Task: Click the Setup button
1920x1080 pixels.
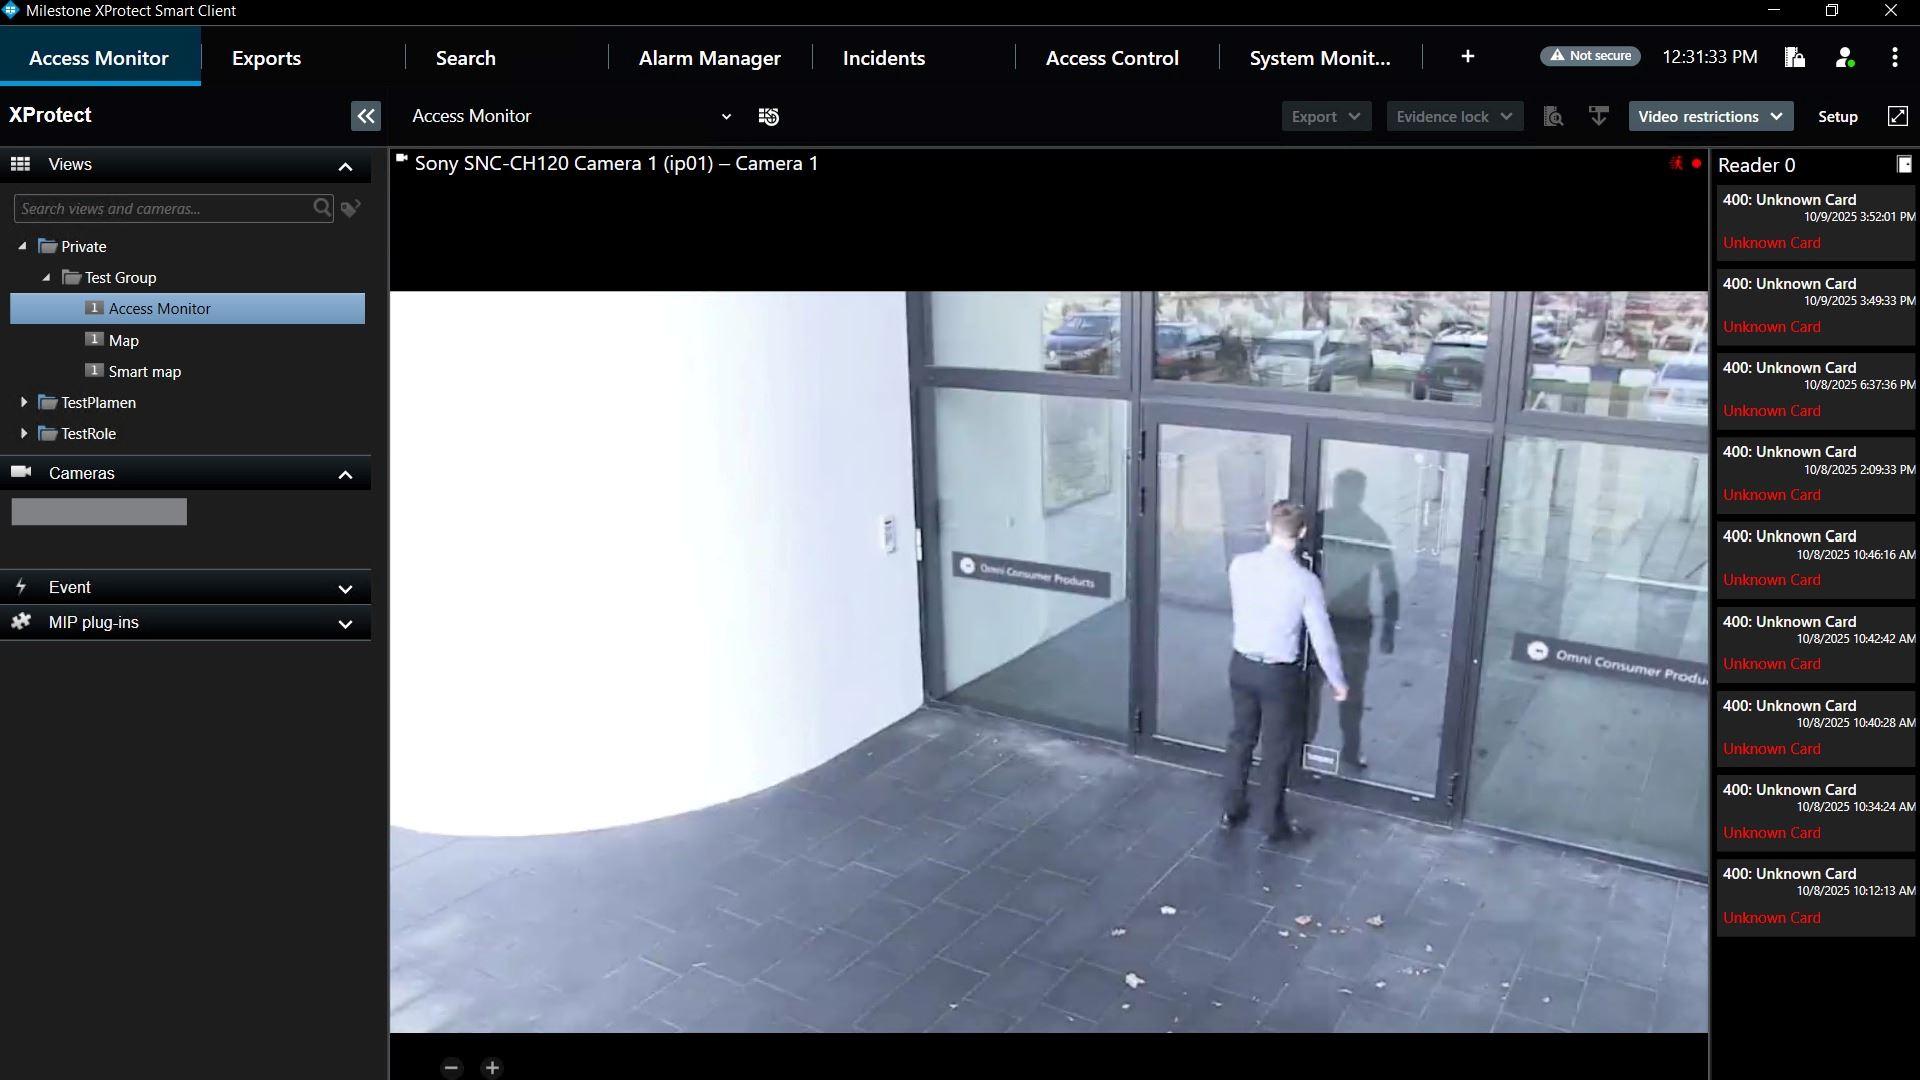Action: (1837, 116)
